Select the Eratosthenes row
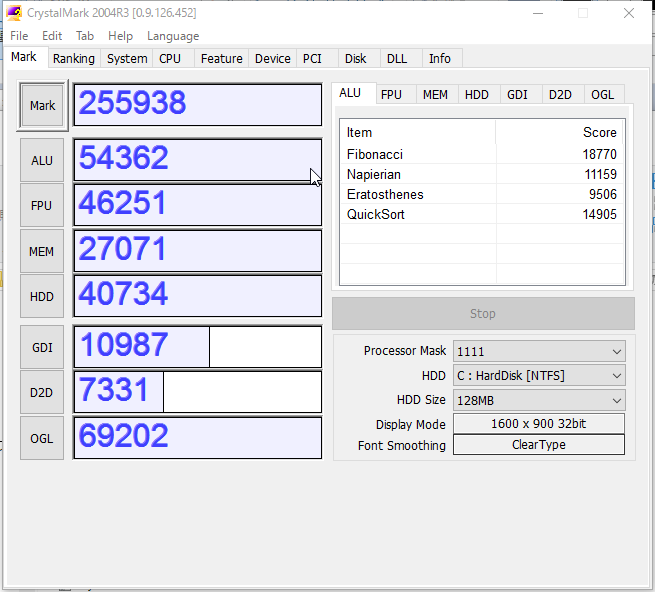The height and width of the screenshot is (592, 655). click(482, 194)
